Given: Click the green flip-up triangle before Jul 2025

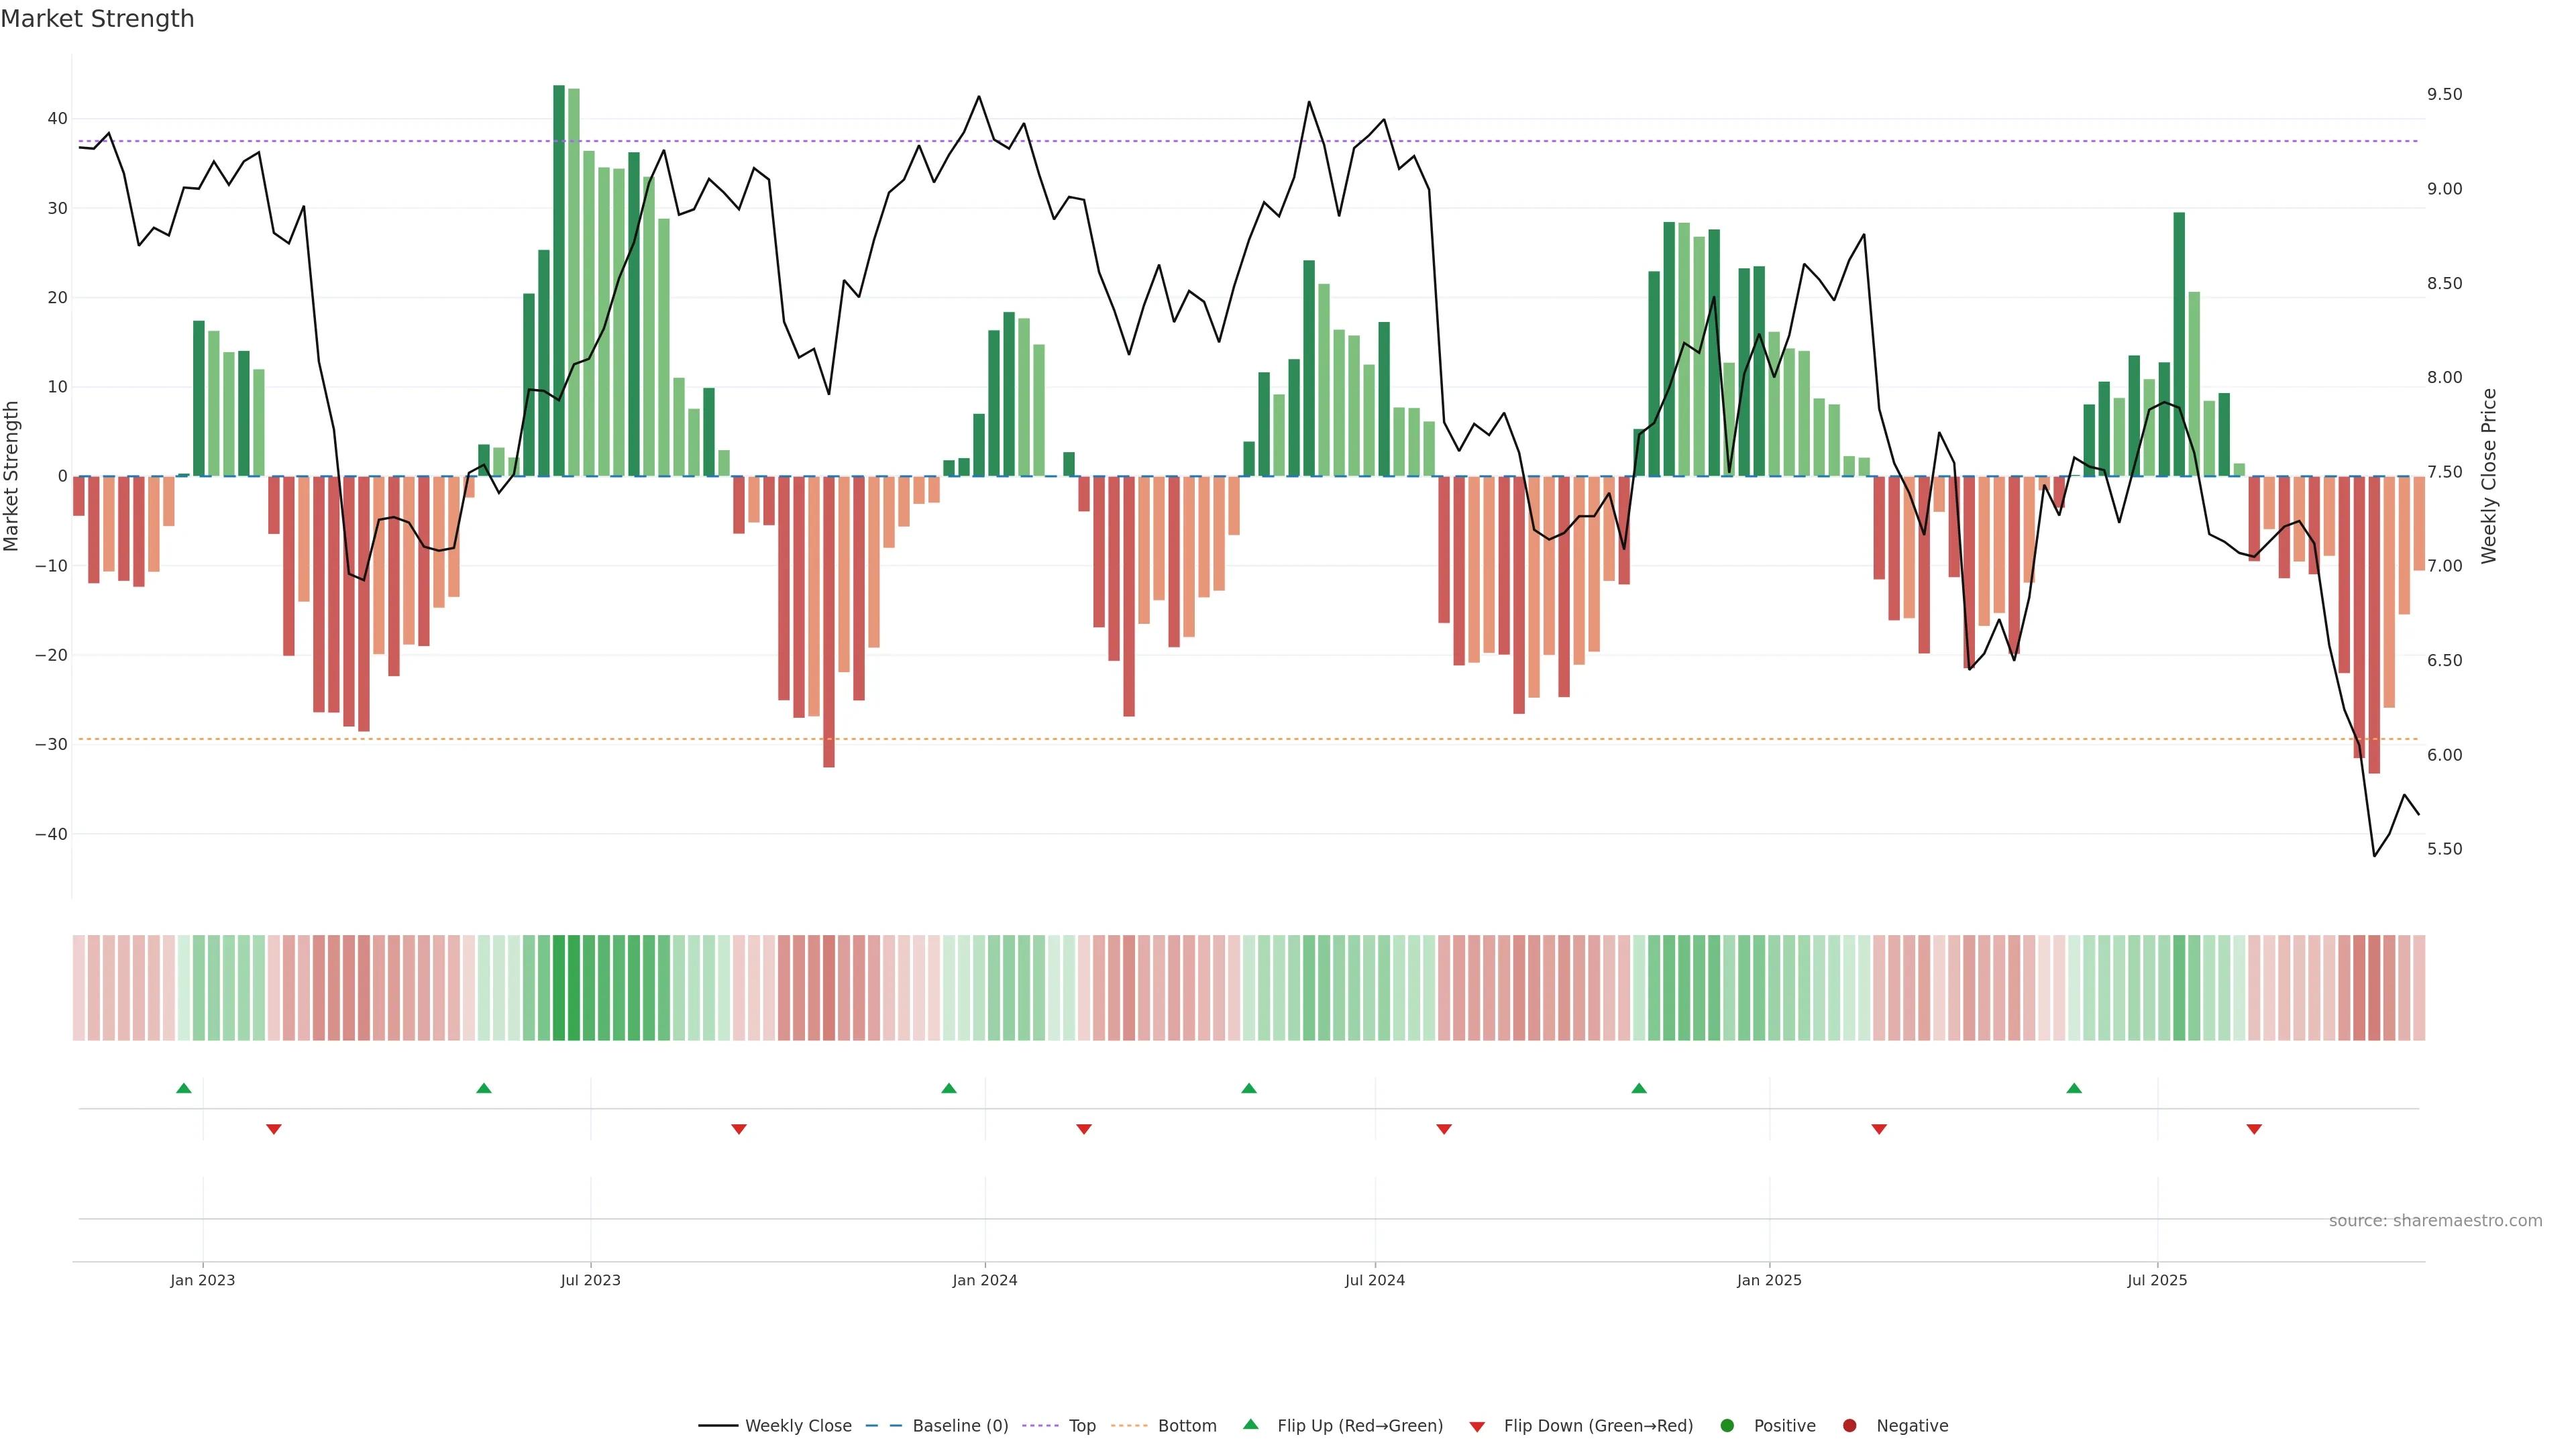Looking at the screenshot, I should [2074, 1088].
